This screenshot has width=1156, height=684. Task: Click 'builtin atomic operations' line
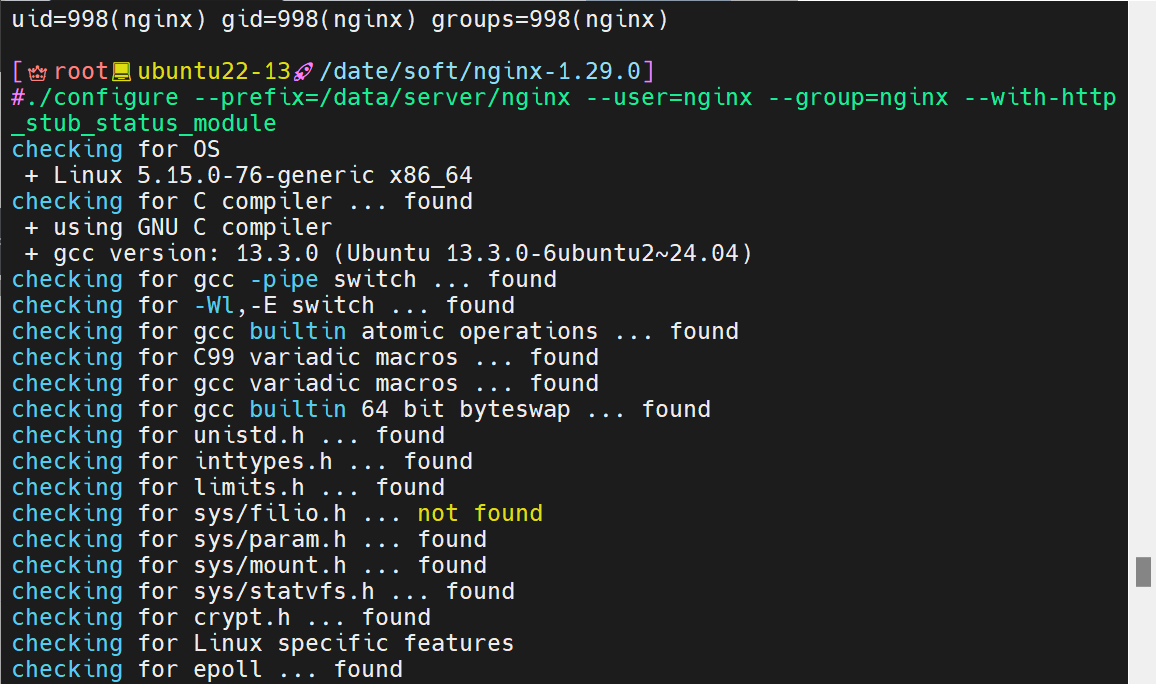pyautogui.click(x=375, y=331)
